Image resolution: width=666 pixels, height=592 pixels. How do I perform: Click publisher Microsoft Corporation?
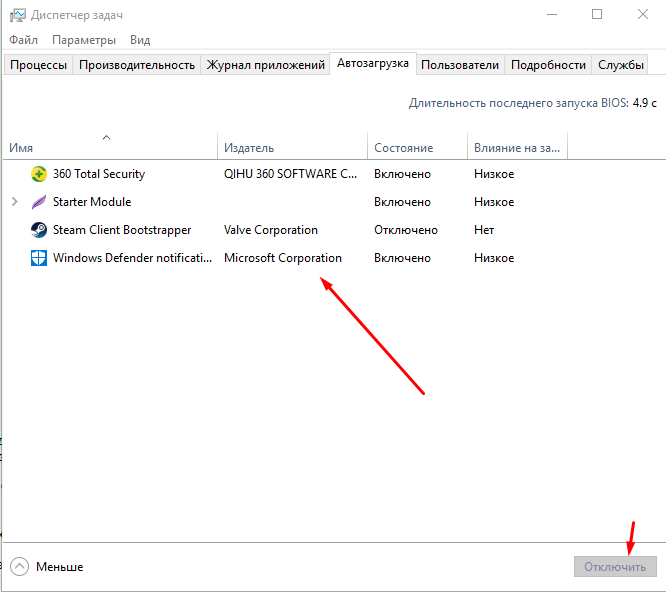coord(282,258)
